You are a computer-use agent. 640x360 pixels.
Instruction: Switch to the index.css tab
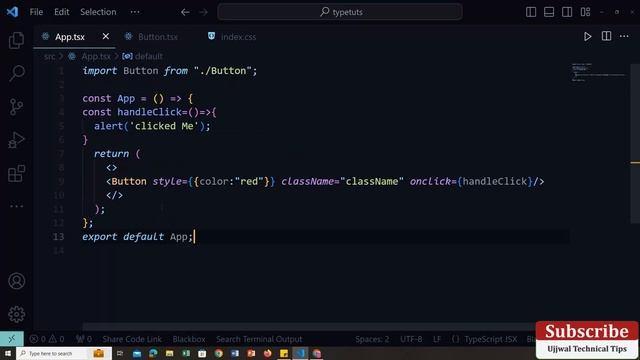pyautogui.click(x=238, y=37)
